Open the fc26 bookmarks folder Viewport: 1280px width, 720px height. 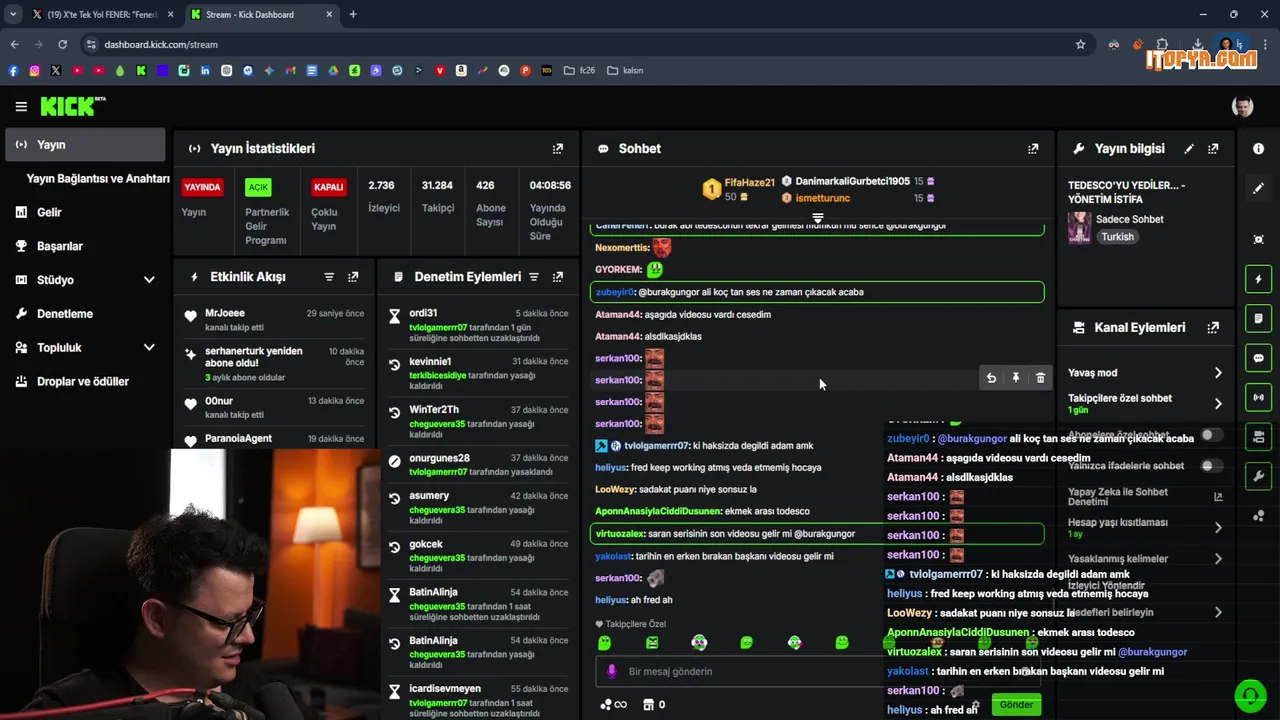click(x=580, y=71)
